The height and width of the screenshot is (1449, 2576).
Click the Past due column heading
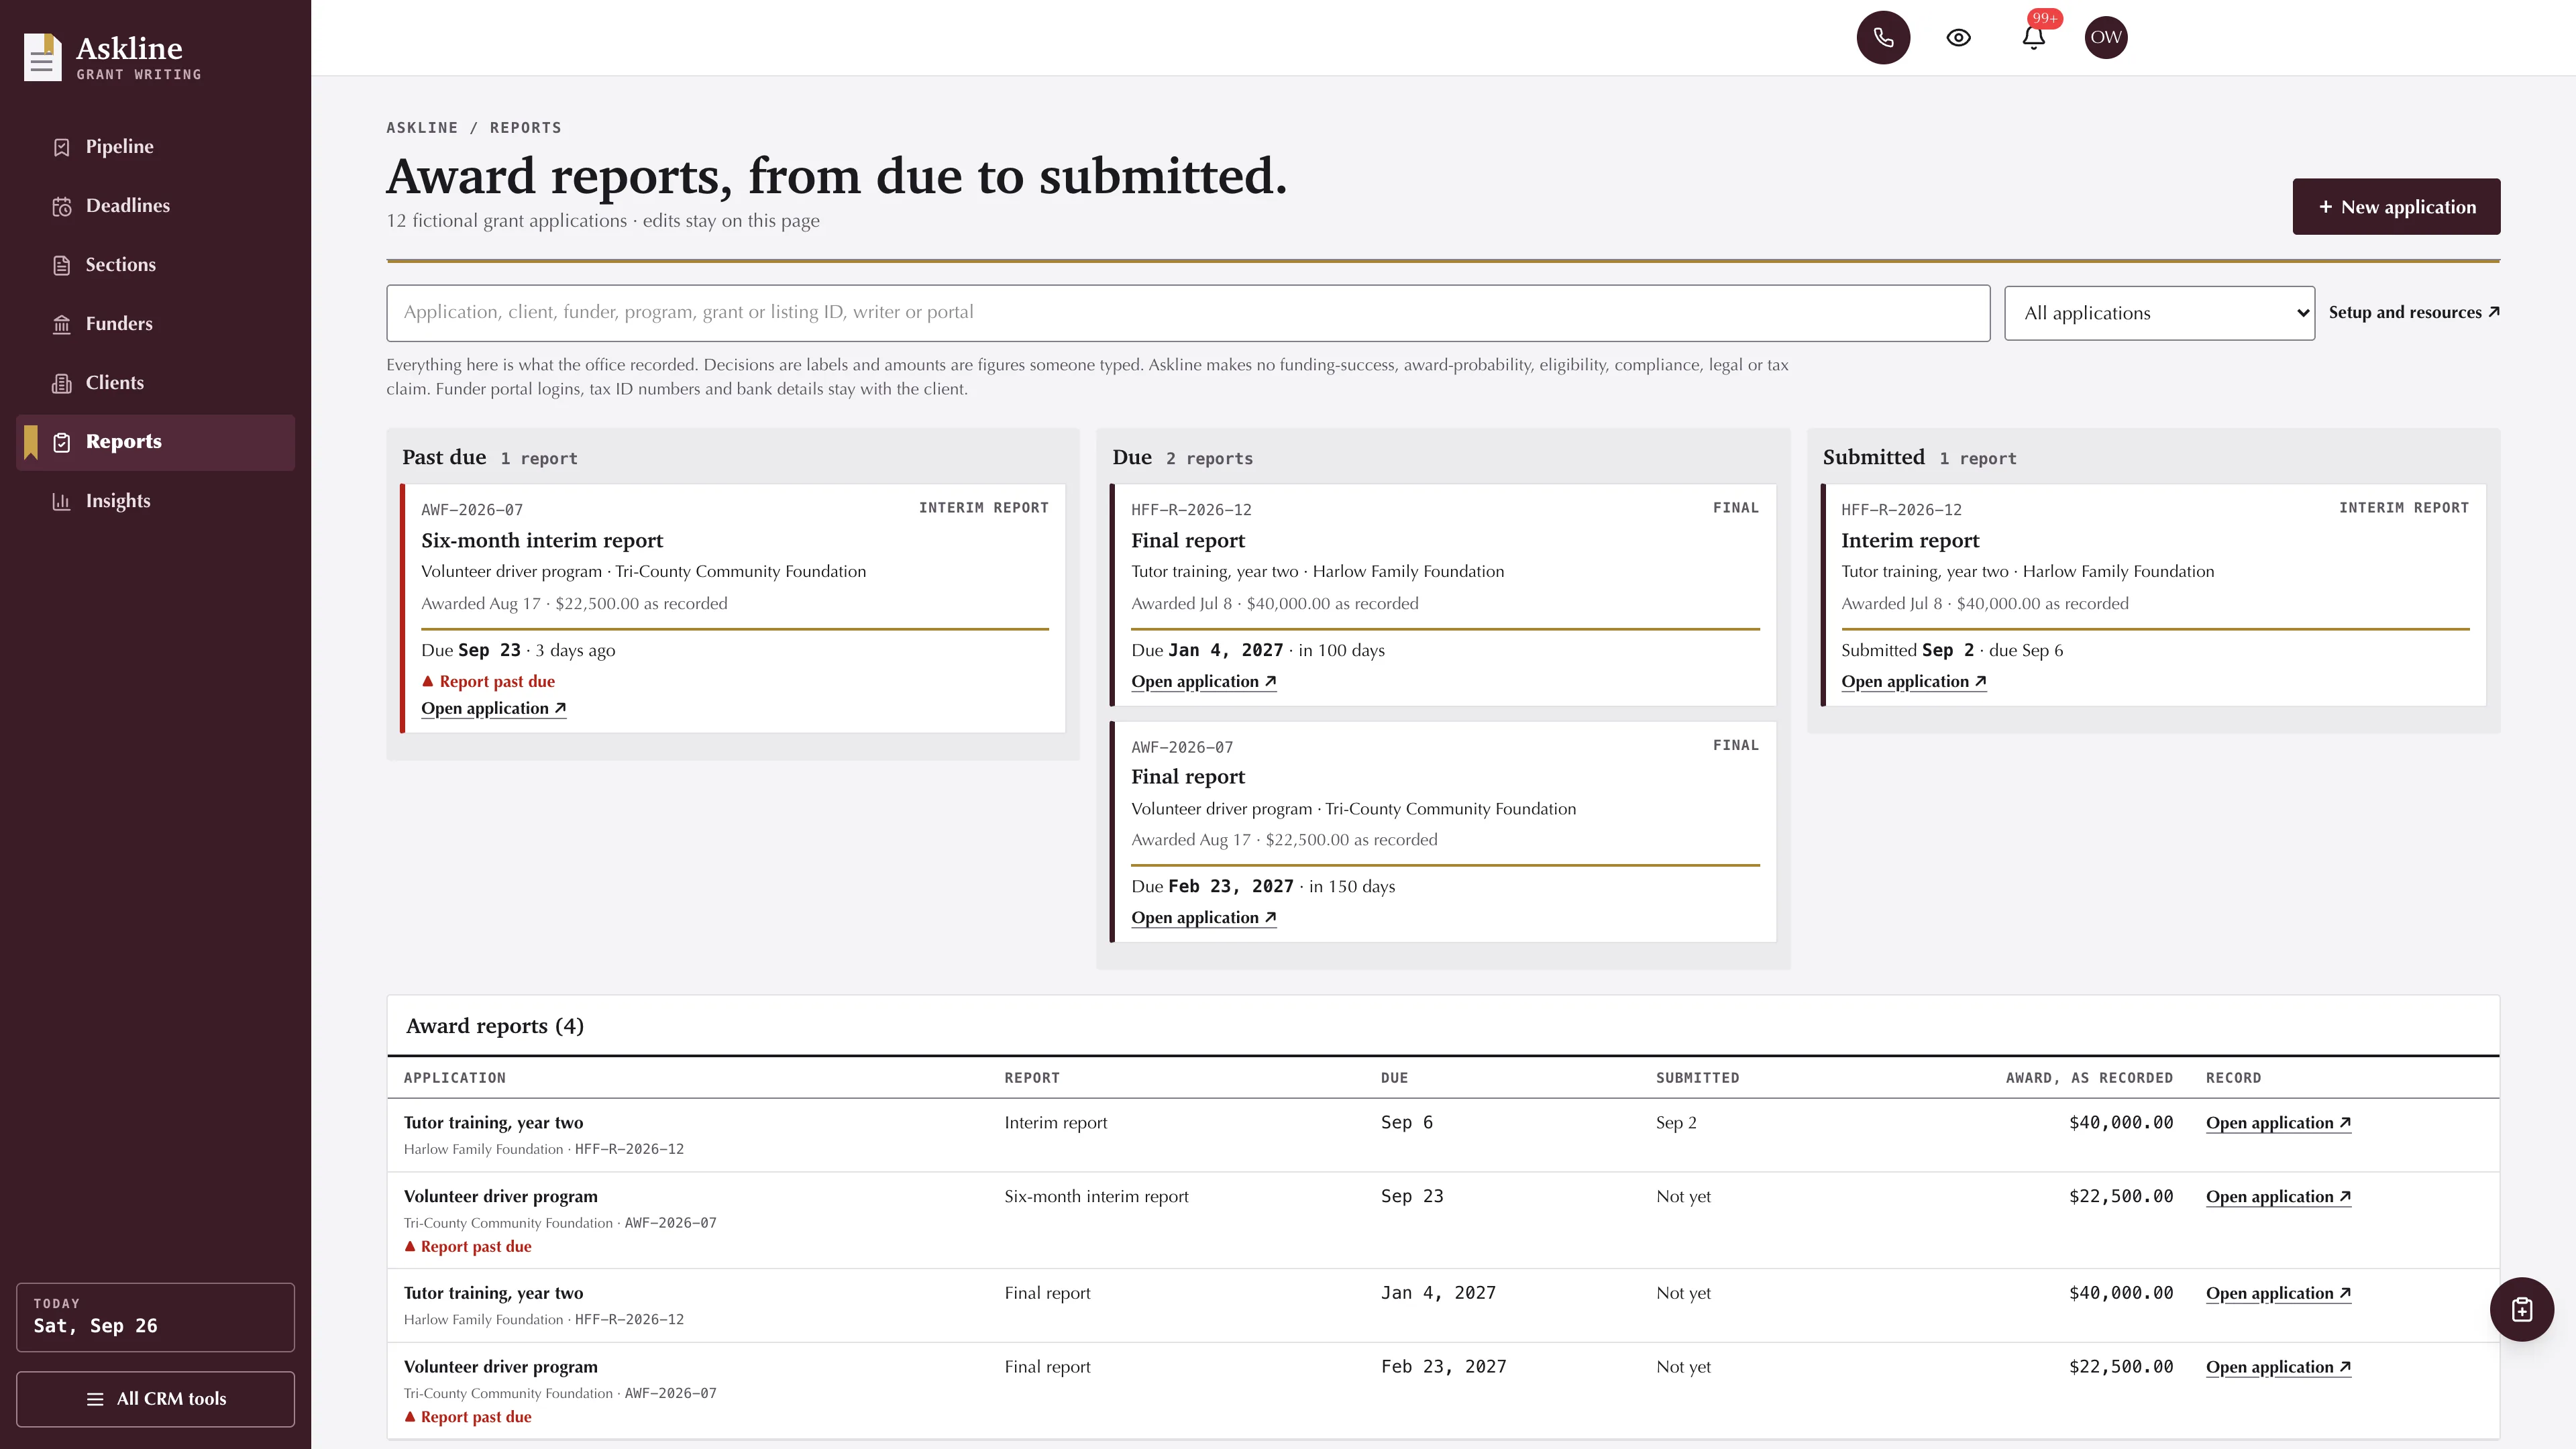pyautogui.click(x=444, y=457)
